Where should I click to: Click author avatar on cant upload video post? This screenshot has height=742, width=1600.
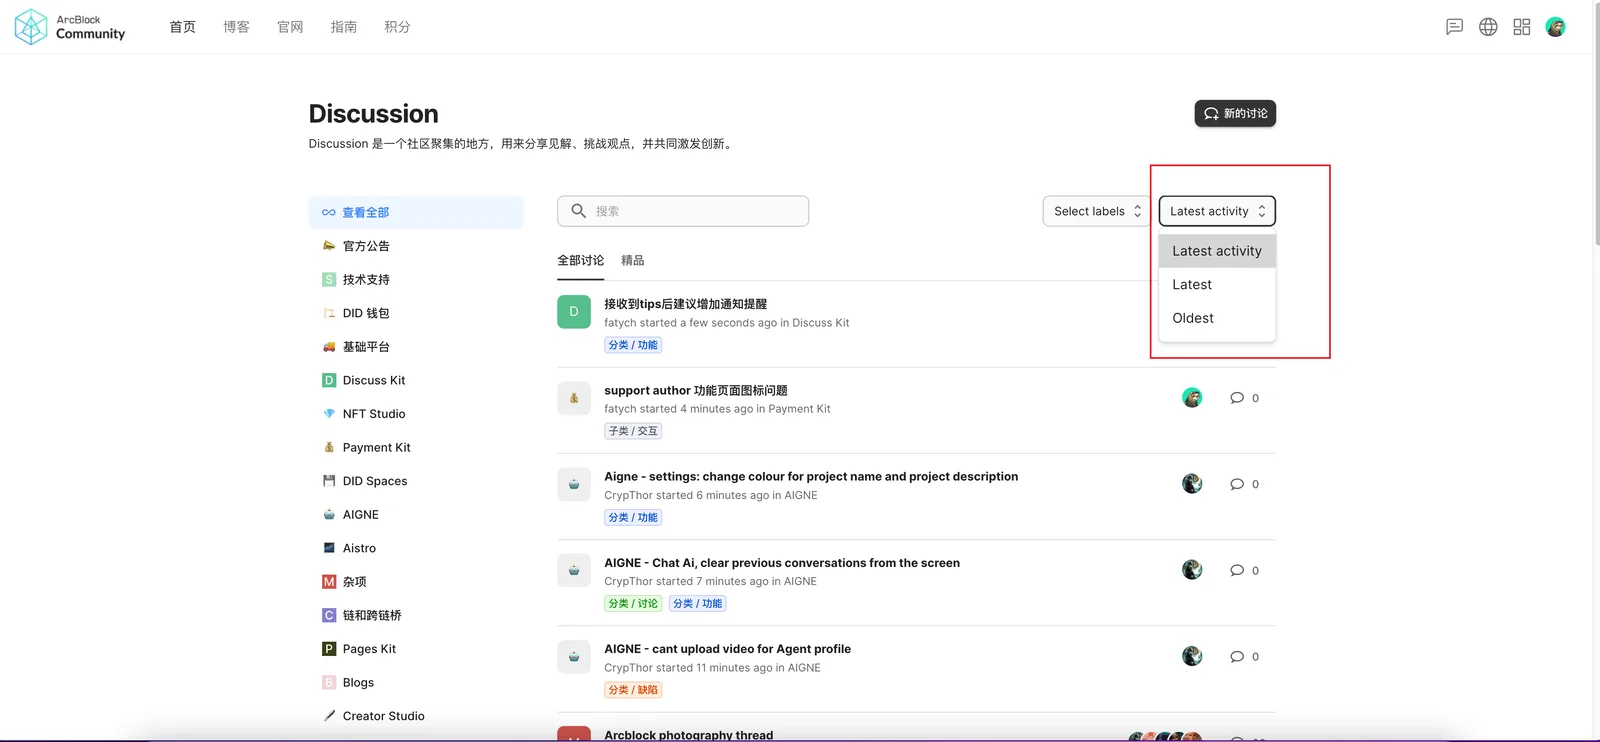pos(1192,656)
